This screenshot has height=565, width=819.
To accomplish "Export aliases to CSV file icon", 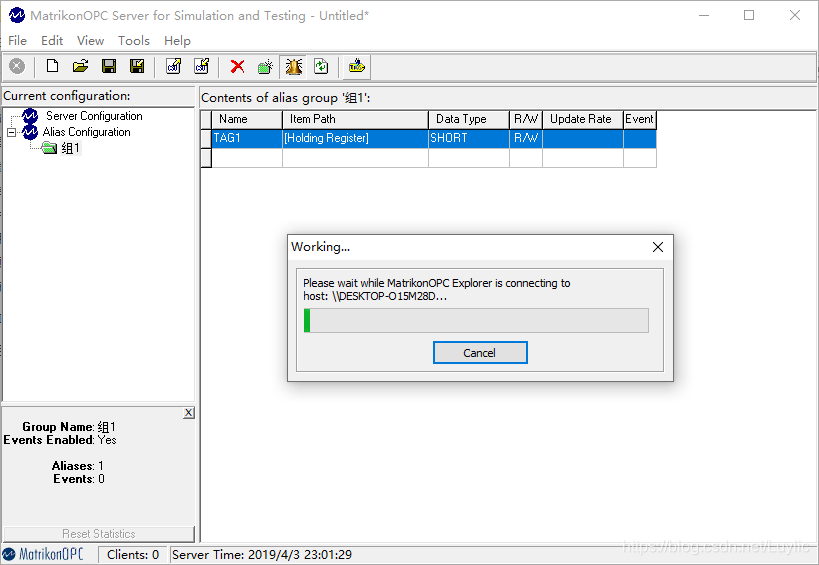I will click(173, 66).
